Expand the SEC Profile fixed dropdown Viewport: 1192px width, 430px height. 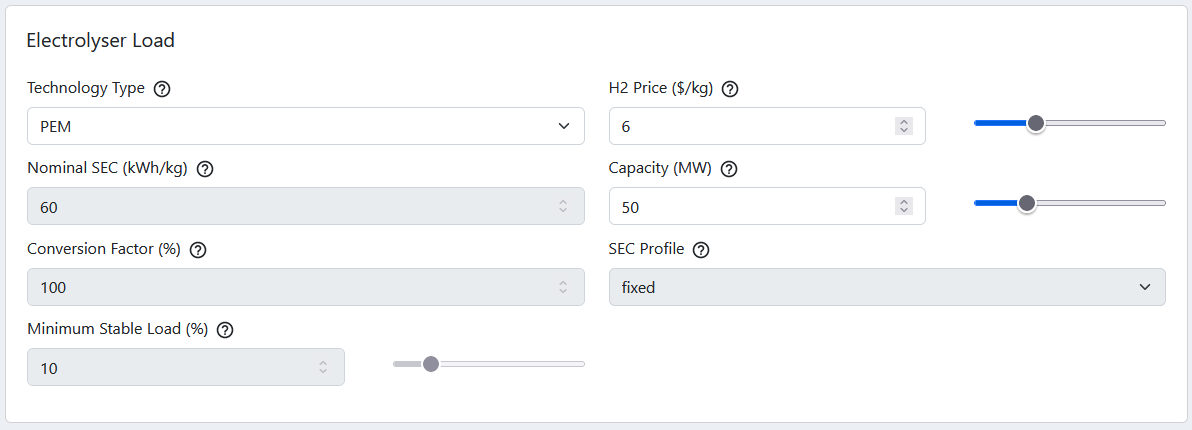tap(887, 287)
